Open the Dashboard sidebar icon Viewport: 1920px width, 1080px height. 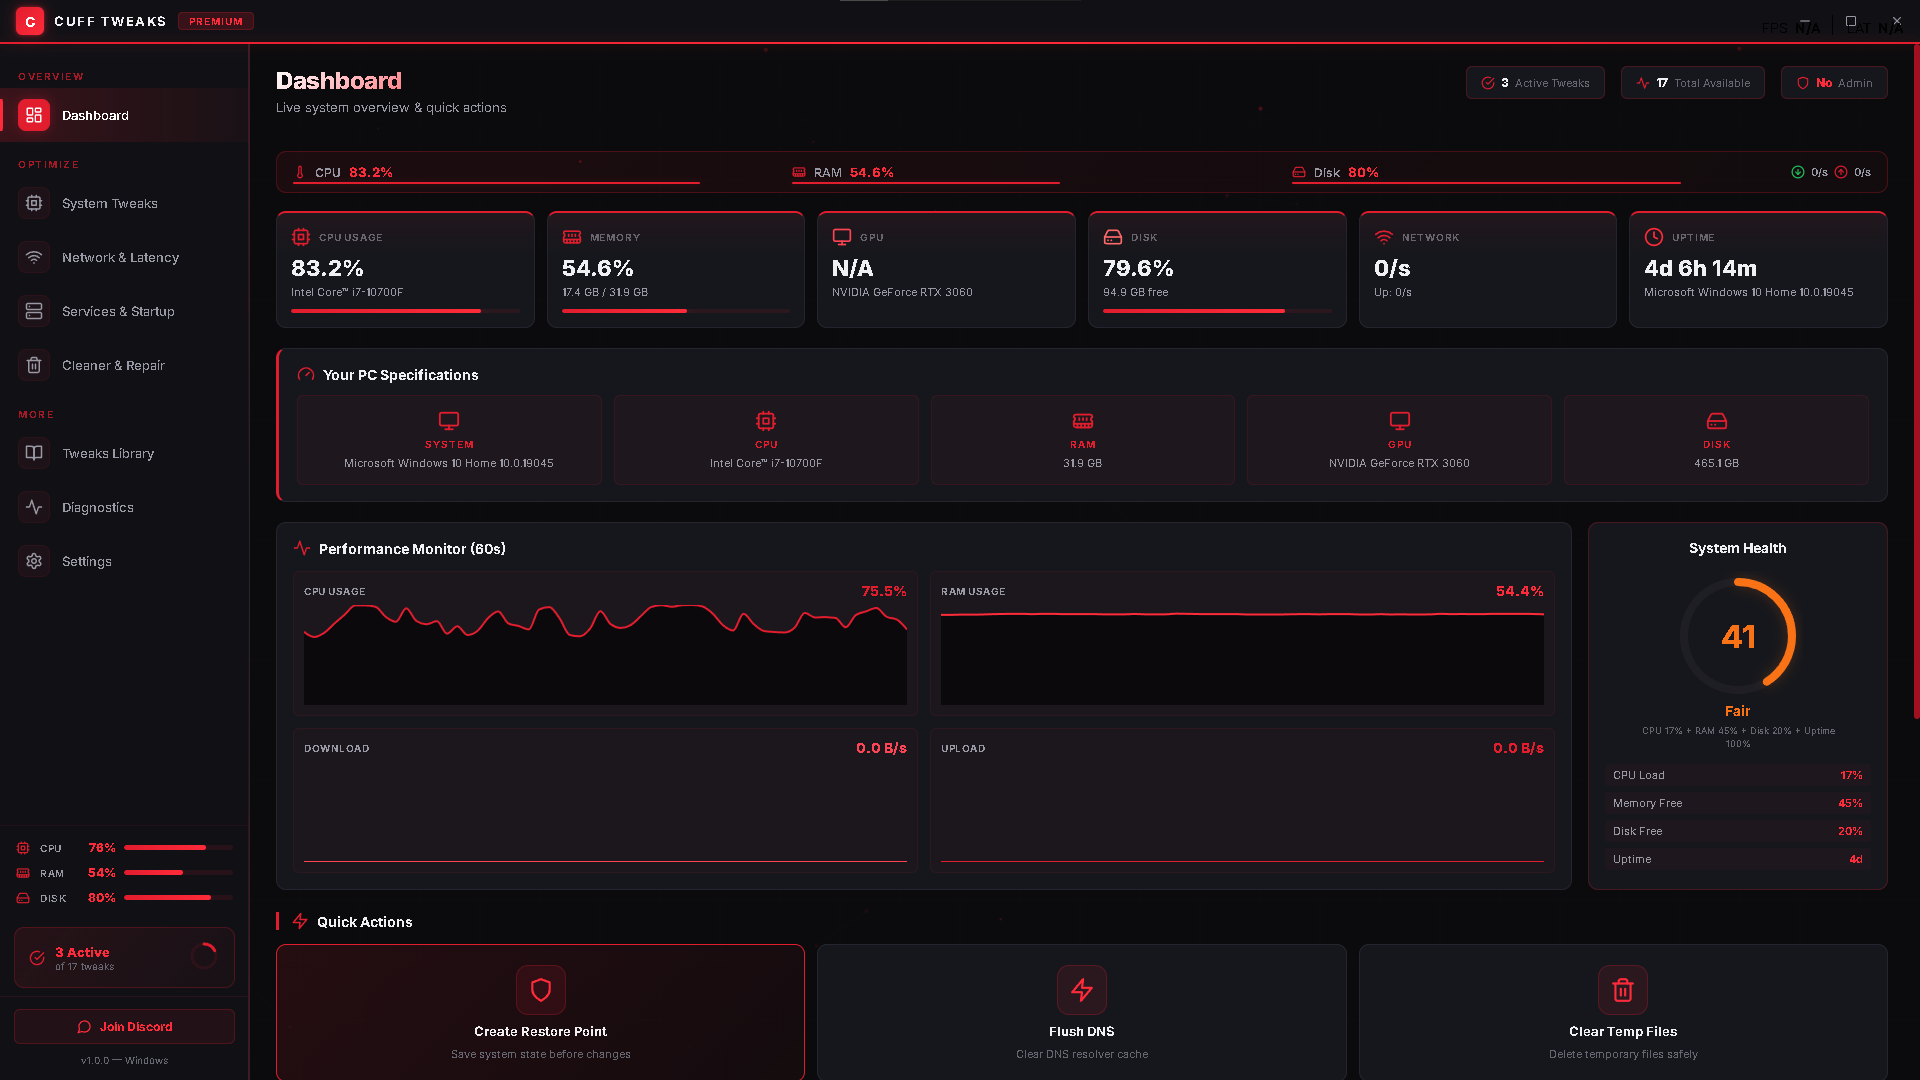pos(34,115)
